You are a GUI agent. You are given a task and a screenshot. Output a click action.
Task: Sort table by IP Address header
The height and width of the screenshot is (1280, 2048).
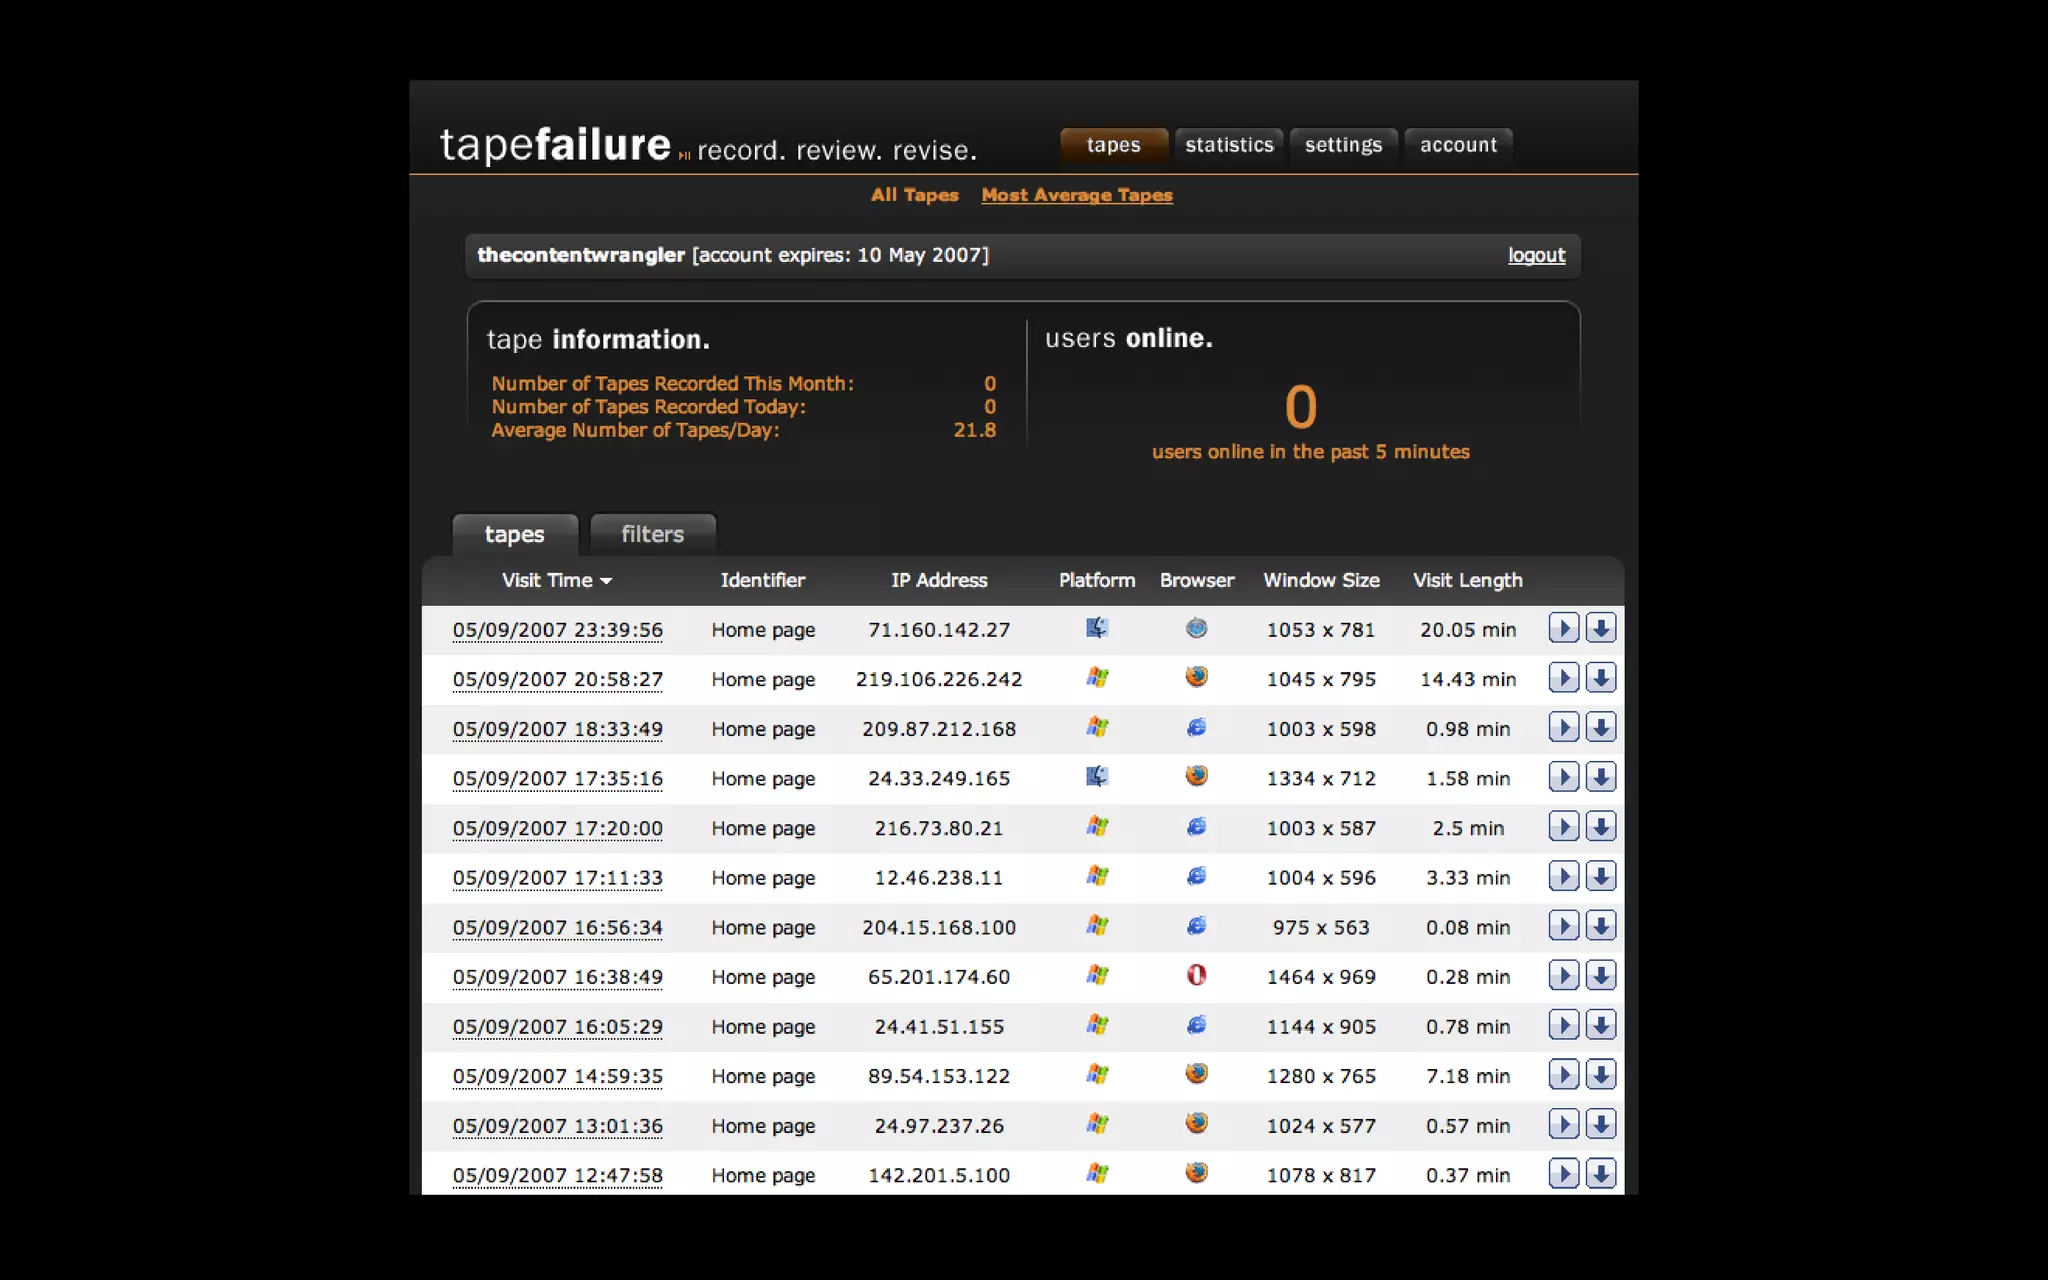click(x=938, y=580)
